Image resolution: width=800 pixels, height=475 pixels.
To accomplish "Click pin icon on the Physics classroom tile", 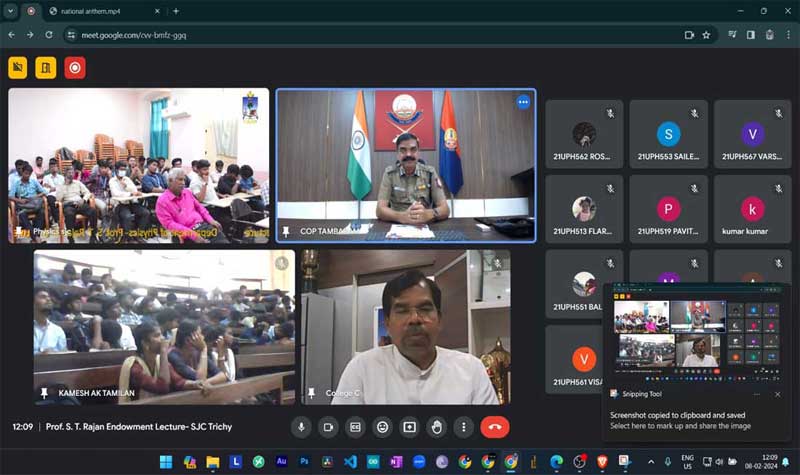I will click(19, 232).
